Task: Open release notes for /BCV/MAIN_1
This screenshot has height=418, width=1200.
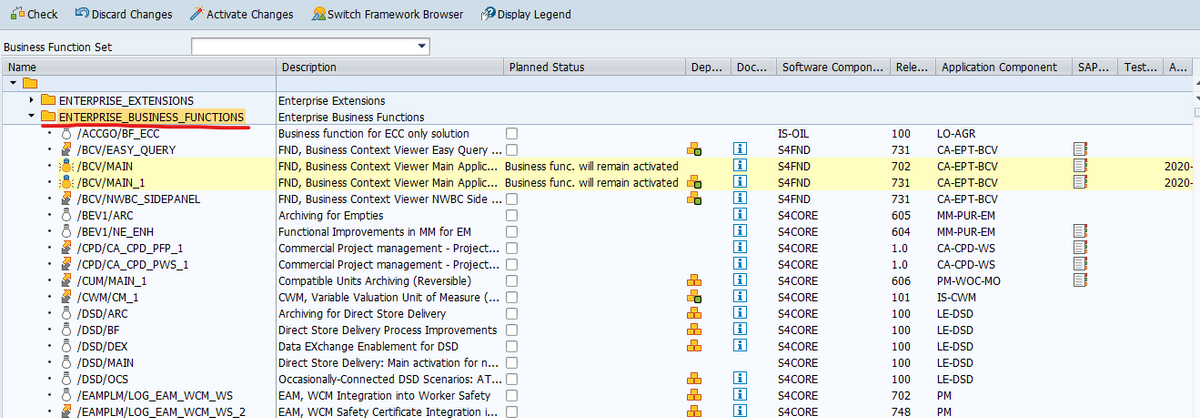Action: point(1080,183)
